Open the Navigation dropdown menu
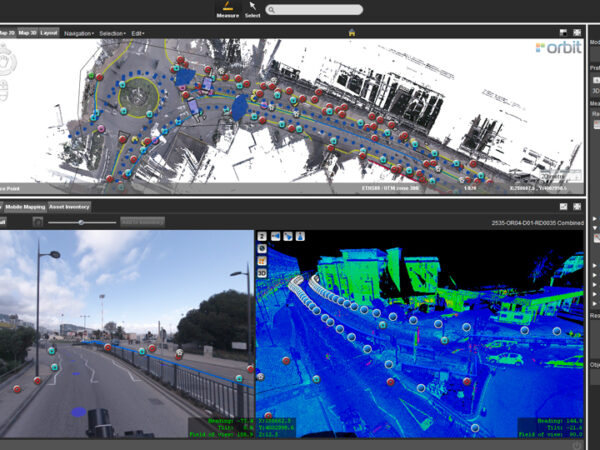600x450 pixels. 79,34
